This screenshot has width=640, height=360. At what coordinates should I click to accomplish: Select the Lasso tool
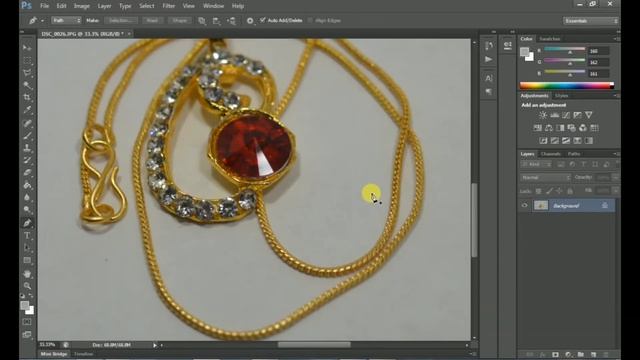(x=27, y=73)
